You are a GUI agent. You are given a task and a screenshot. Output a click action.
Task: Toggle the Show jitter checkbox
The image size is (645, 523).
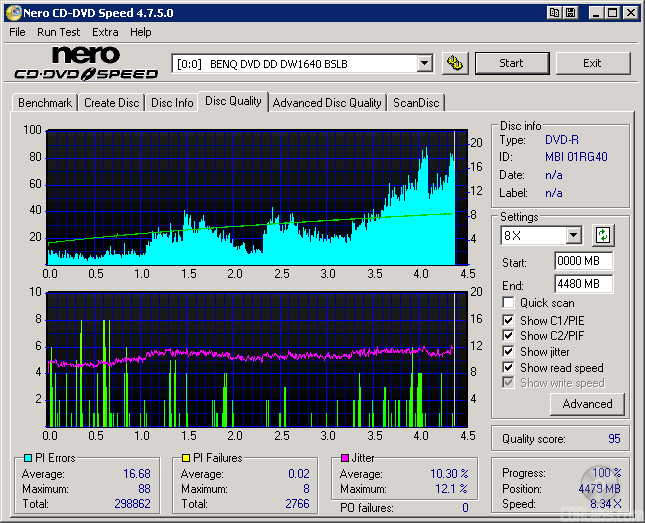pos(509,352)
